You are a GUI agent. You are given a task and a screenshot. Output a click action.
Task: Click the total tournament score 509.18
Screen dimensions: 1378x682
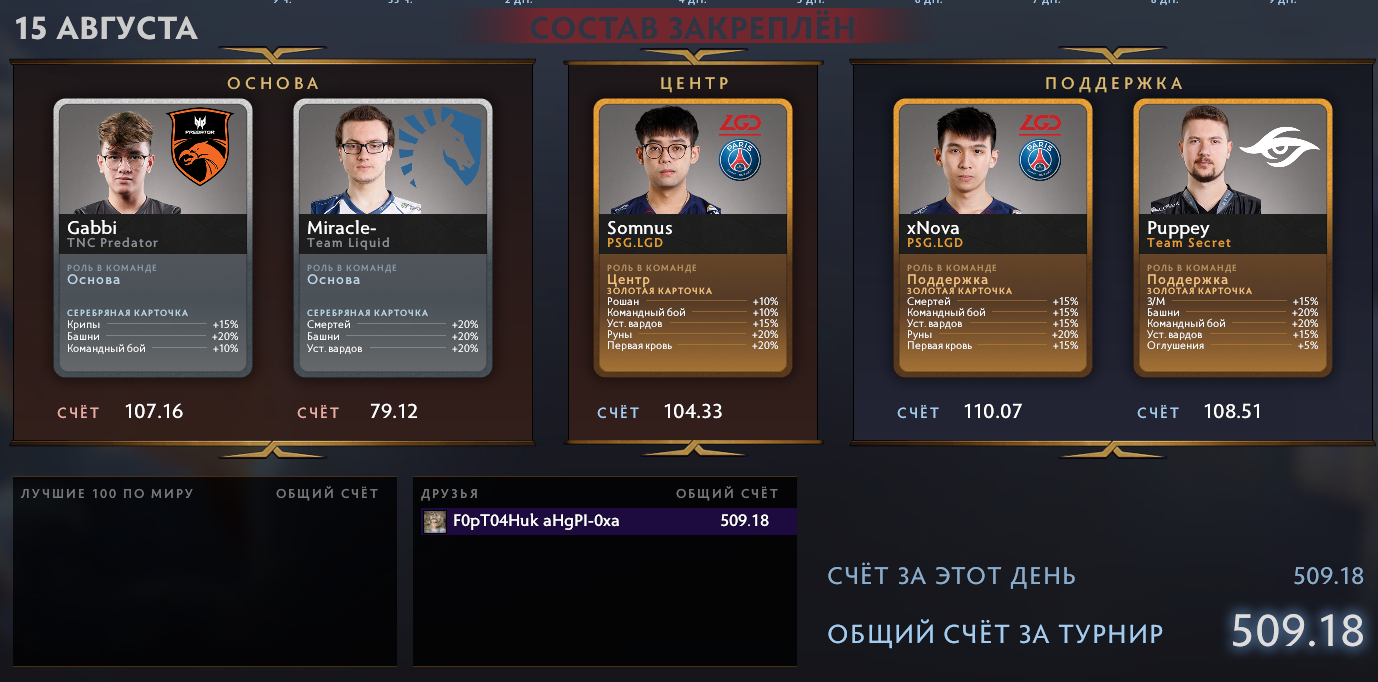[x=1297, y=631]
